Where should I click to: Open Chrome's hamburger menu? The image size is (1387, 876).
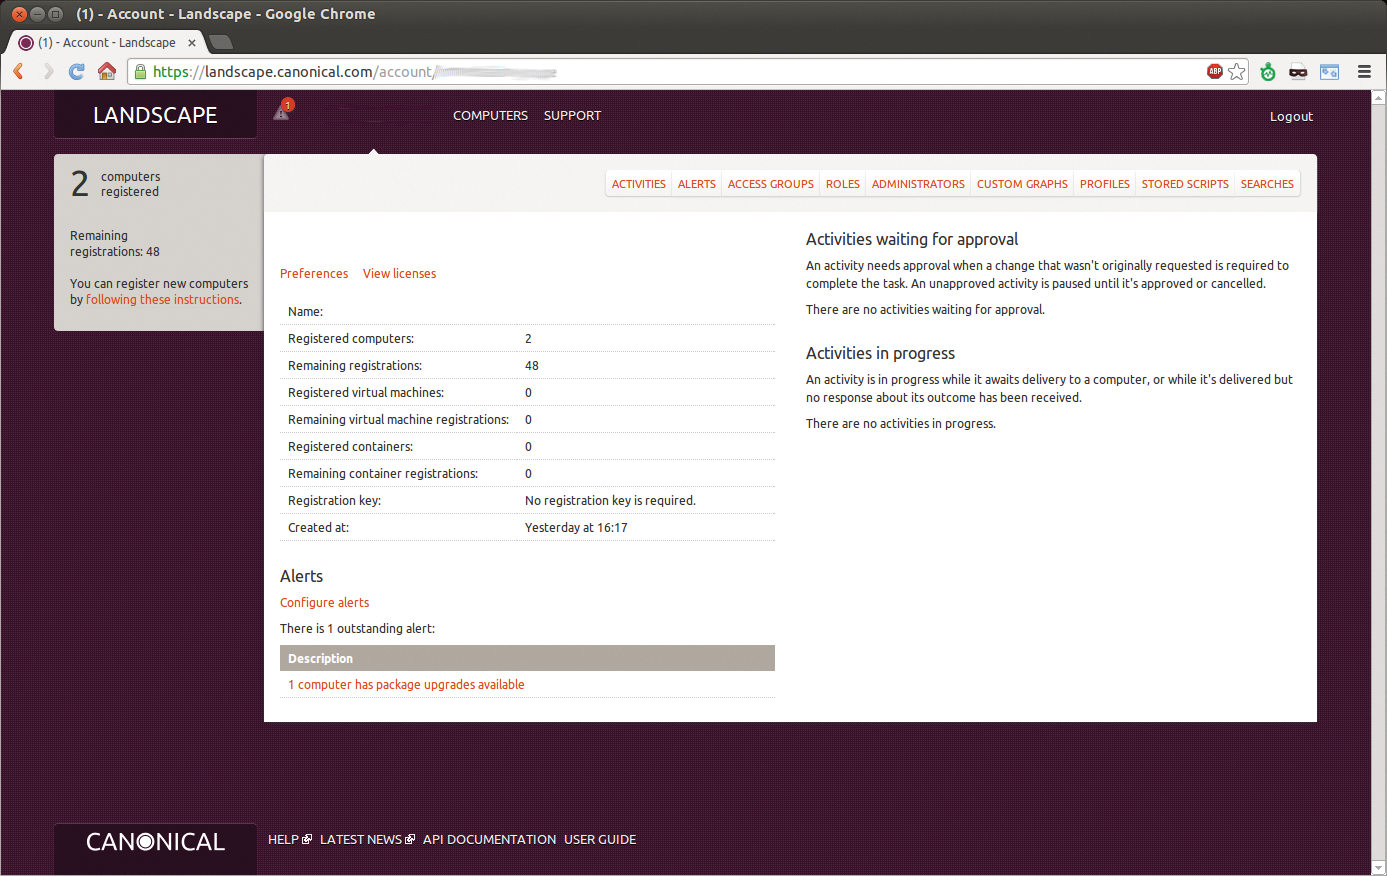pos(1364,71)
